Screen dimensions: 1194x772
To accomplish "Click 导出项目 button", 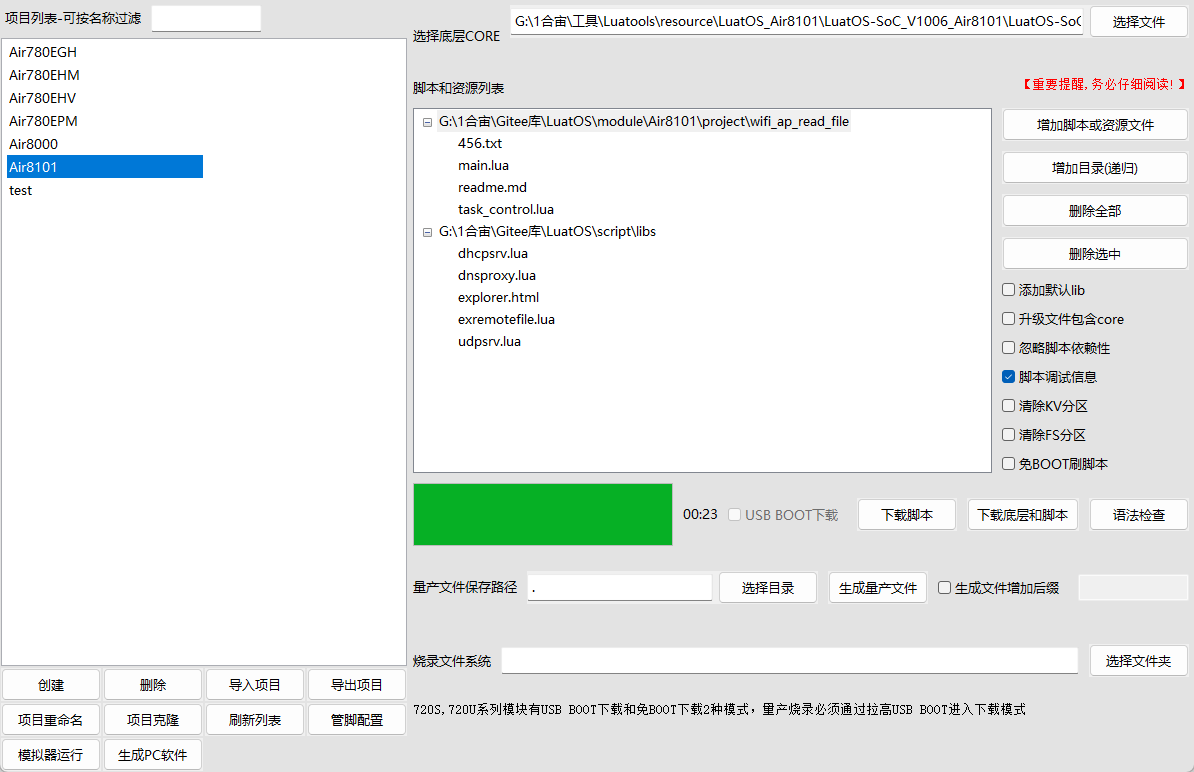I will tap(357, 685).
